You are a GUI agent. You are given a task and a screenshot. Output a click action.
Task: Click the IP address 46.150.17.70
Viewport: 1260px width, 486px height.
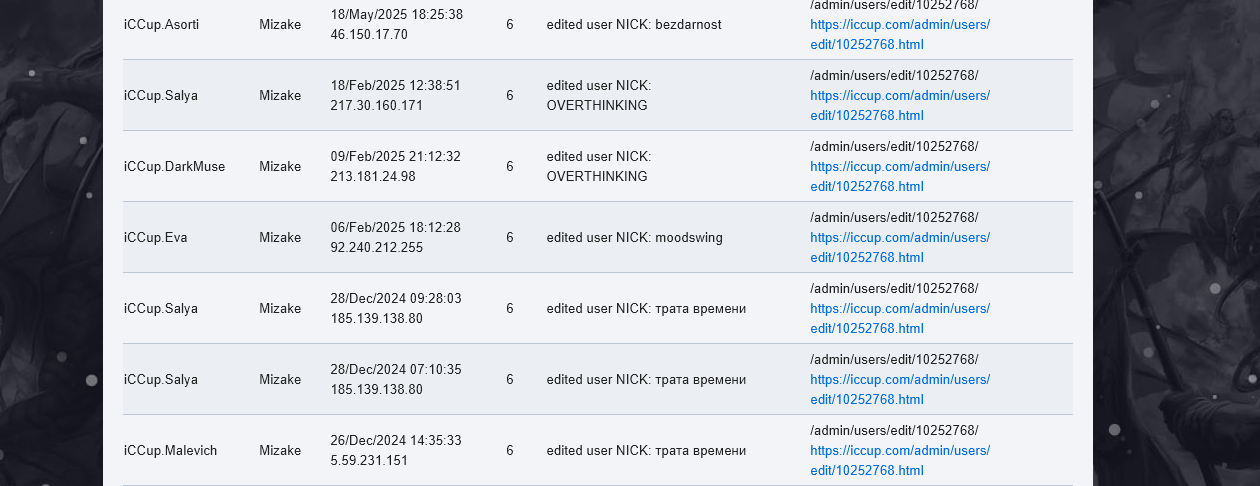(x=369, y=34)
